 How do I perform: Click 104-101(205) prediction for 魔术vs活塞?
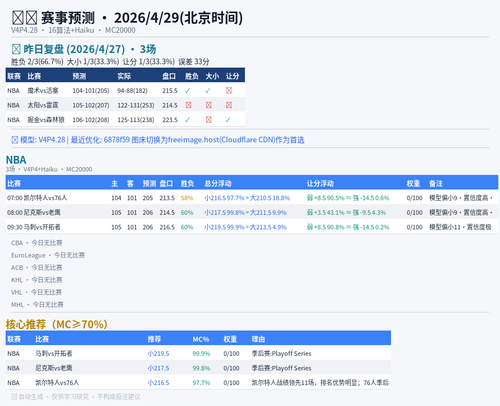coord(91,91)
